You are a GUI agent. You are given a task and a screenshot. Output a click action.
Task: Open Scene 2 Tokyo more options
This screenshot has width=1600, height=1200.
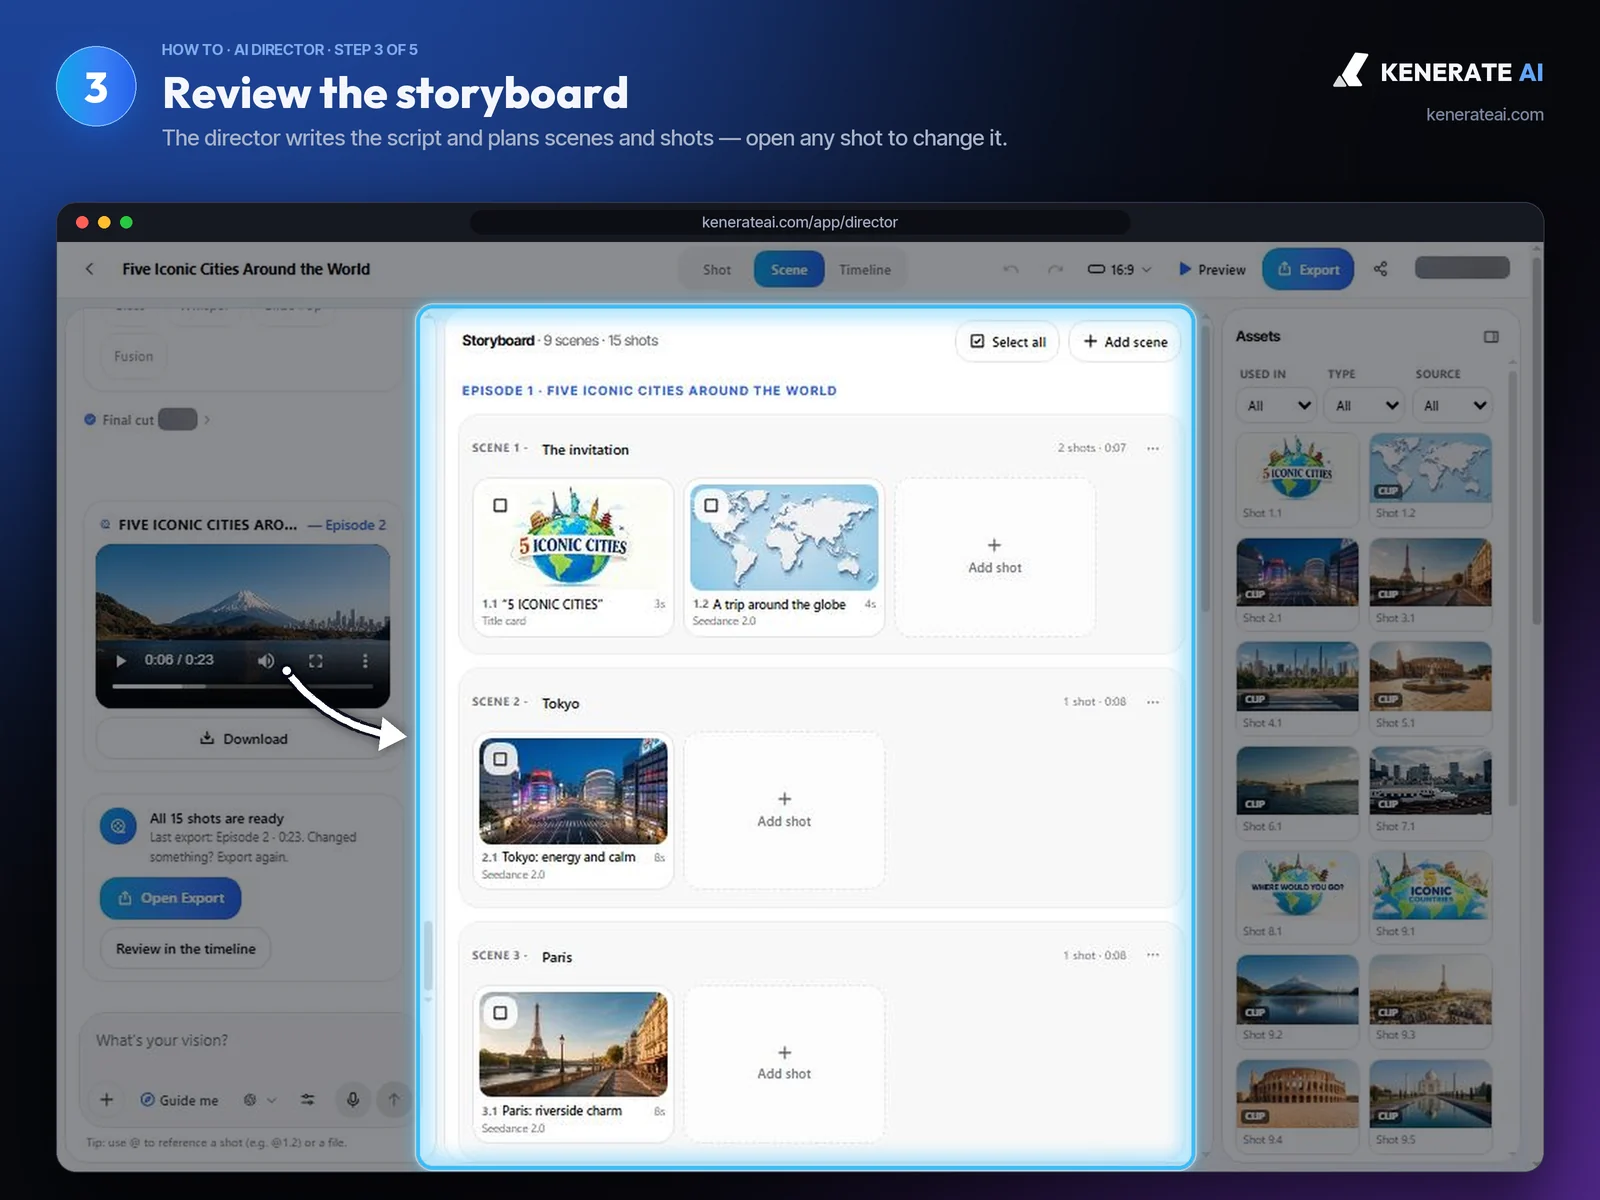pos(1153,702)
